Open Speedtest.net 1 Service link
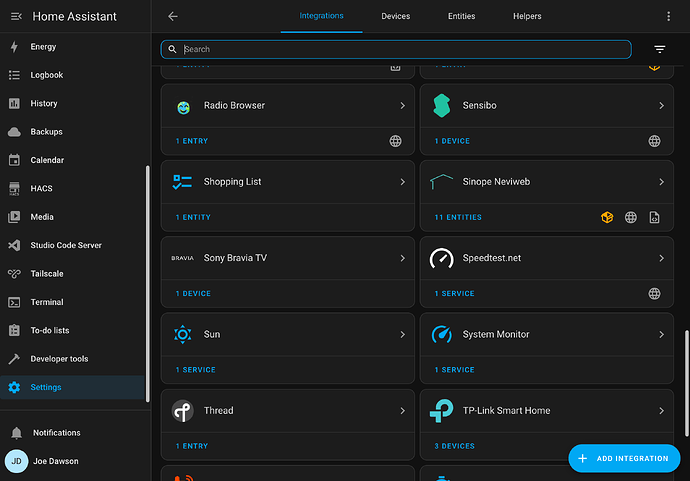 click(454, 294)
